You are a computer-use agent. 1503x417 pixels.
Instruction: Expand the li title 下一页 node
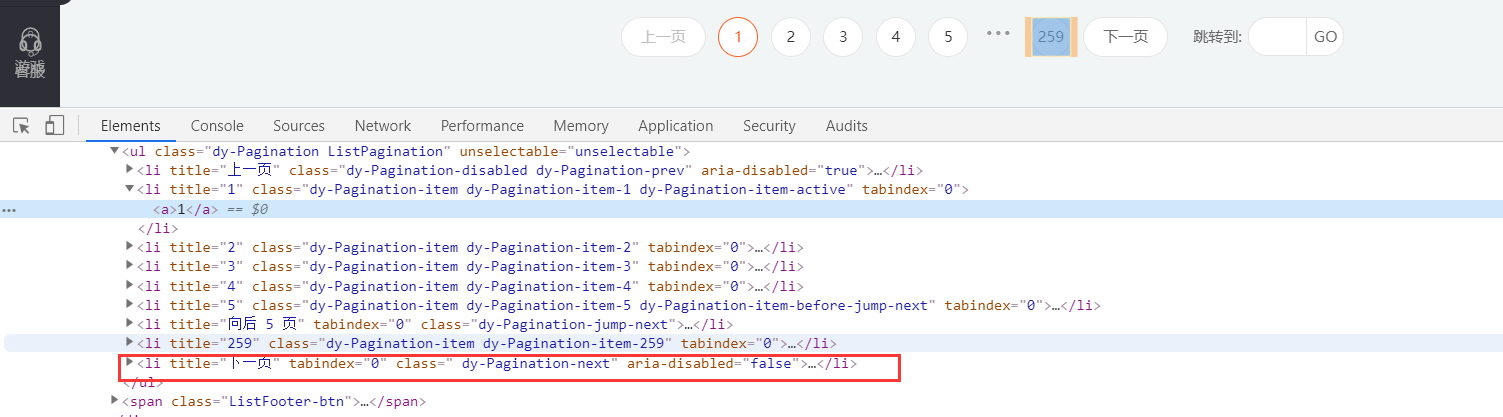click(x=130, y=363)
